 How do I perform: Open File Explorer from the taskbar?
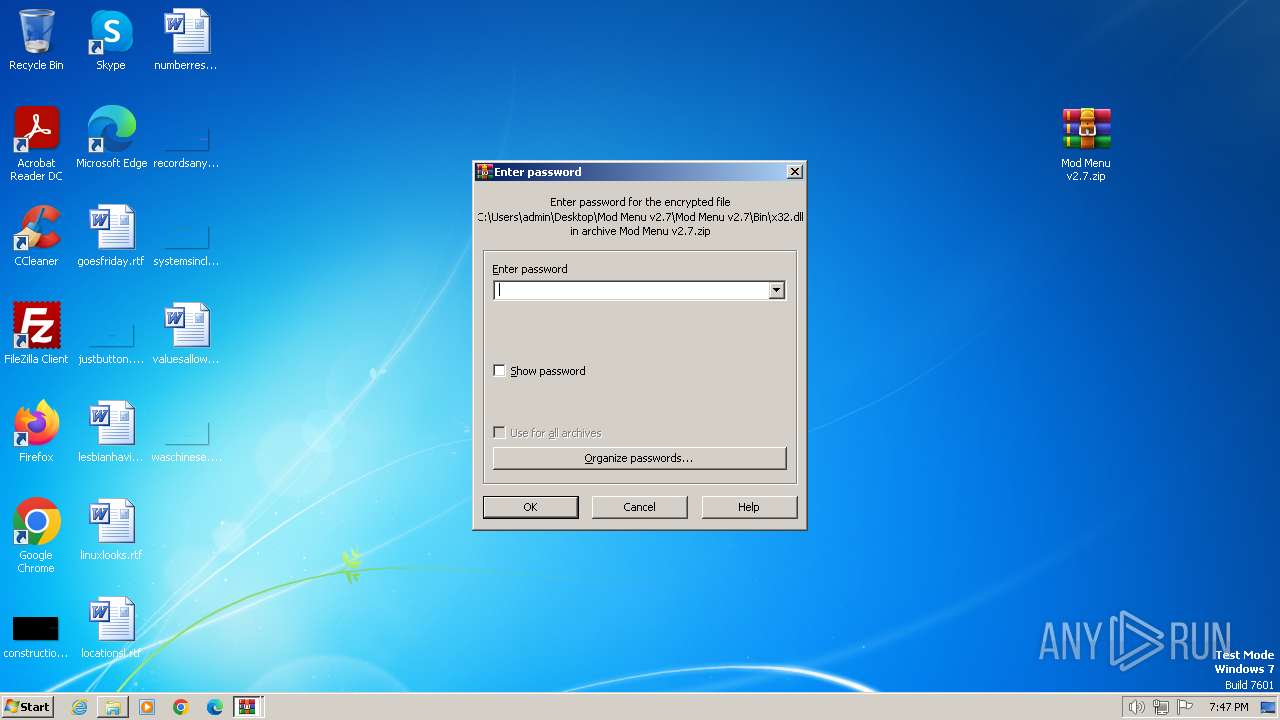[113, 707]
